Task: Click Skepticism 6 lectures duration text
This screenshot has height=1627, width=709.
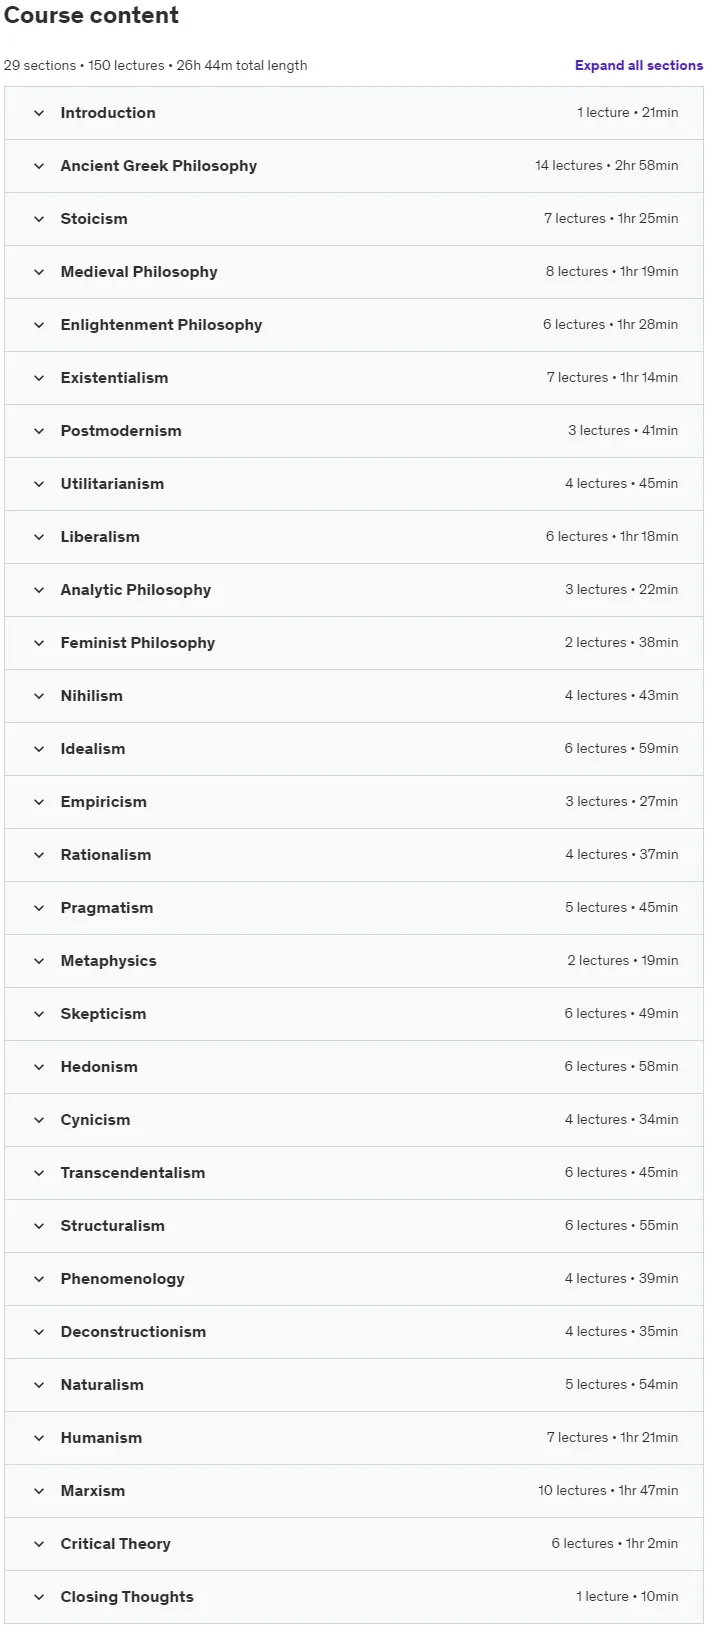Action: click(x=621, y=1014)
